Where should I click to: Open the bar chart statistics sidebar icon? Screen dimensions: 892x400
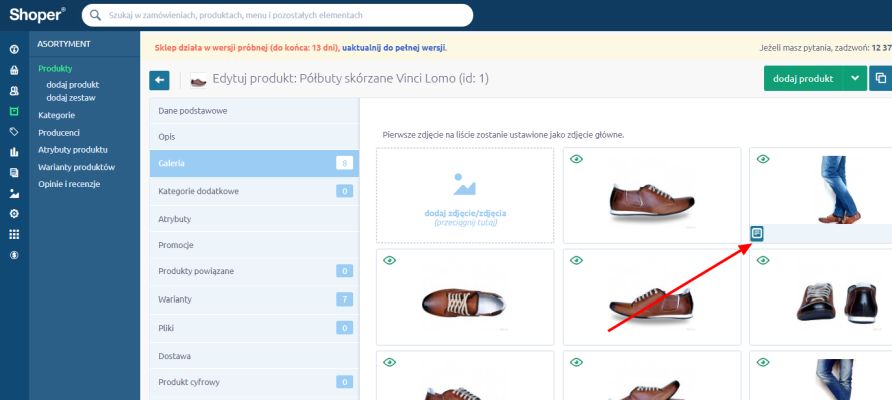pos(14,152)
